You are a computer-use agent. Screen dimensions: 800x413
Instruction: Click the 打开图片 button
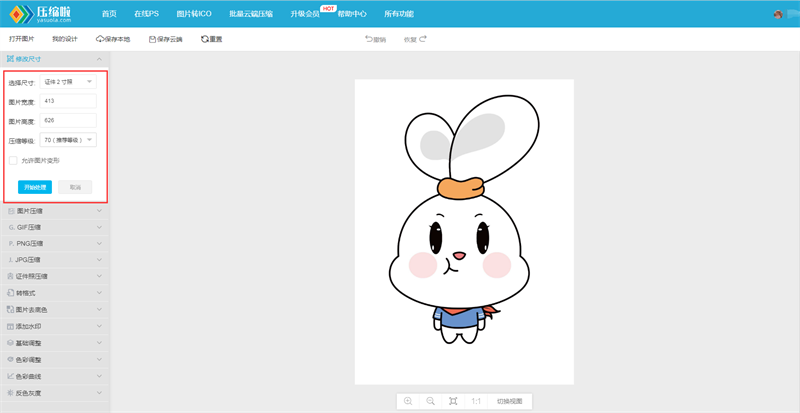pyautogui.click(x=21, y=39)
